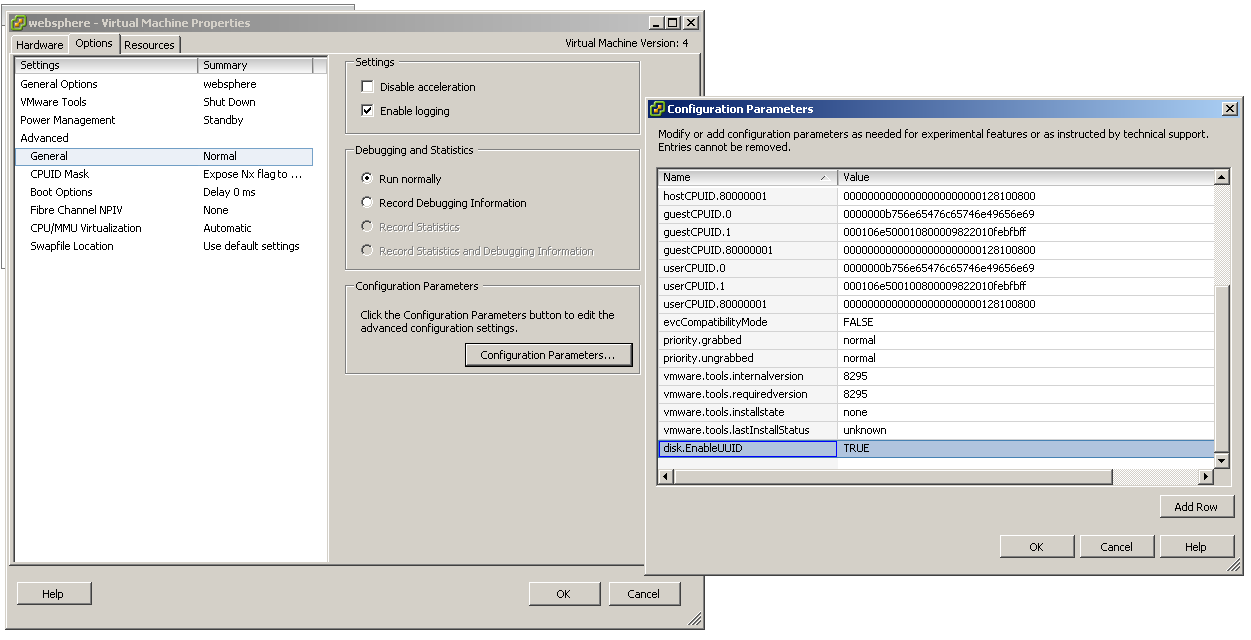This screenshot has height=640, width=1251.
Task: Click Cancel in the Virtual Machine Properties dialog
Action: point(644,593)
